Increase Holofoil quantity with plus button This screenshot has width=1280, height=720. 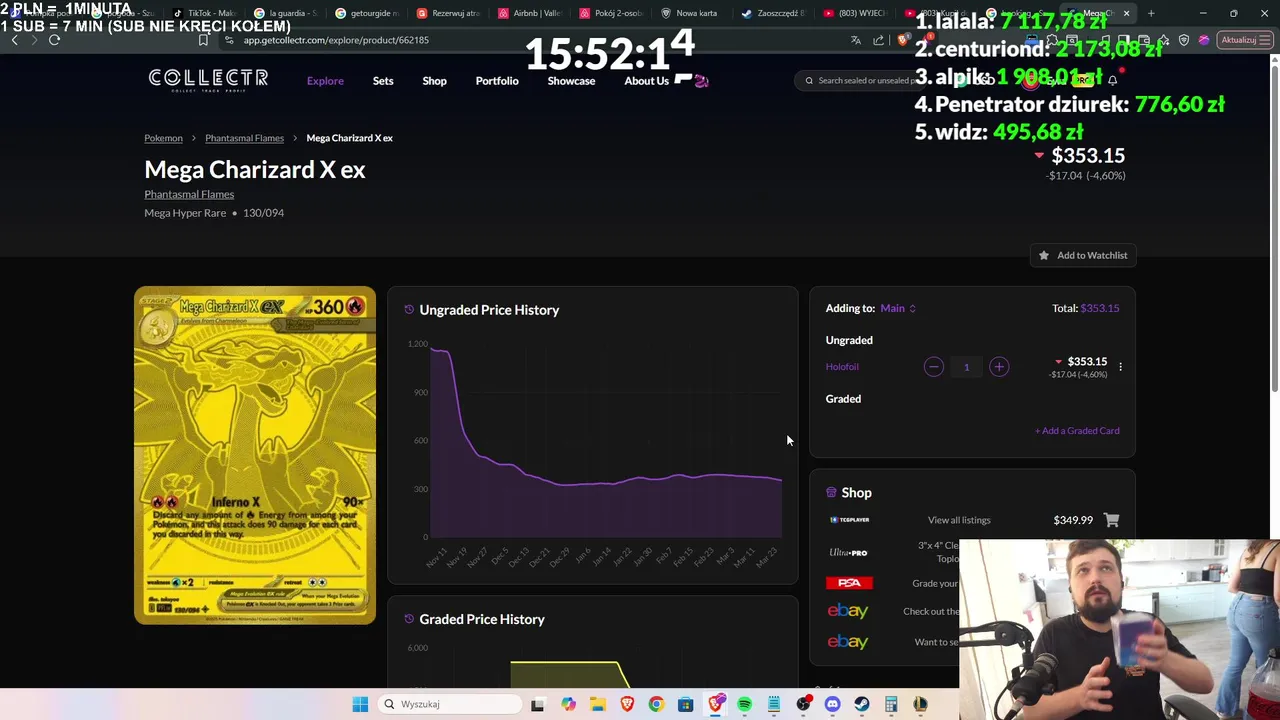(x=998, y=367)
